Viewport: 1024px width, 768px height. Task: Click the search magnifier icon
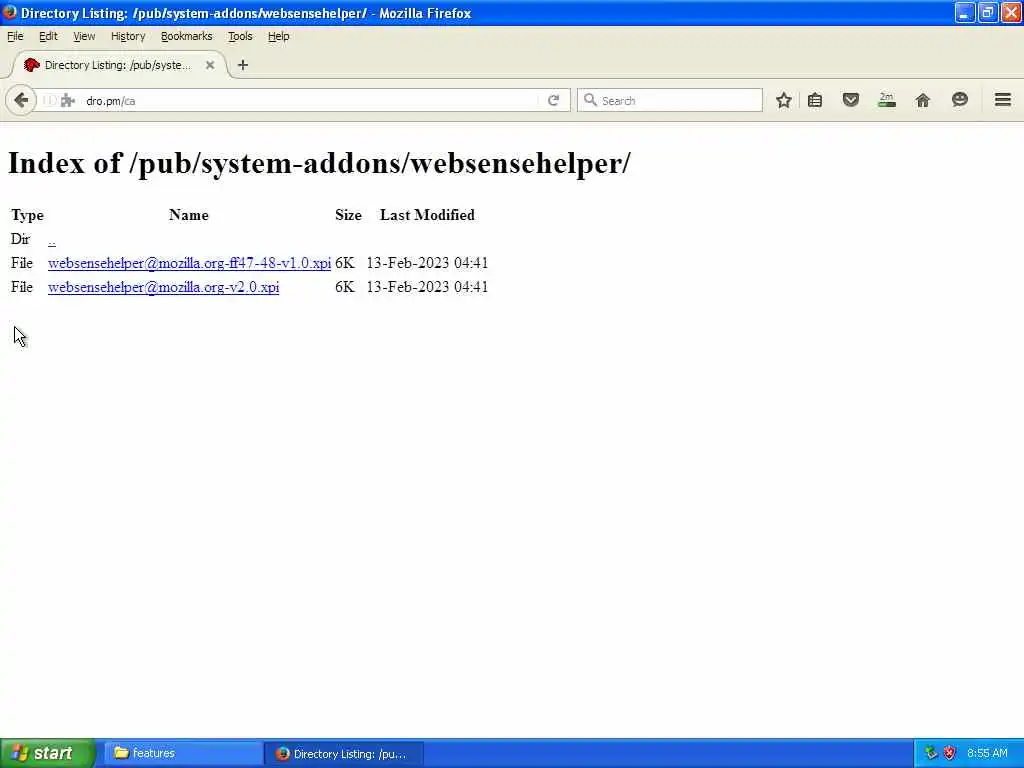click(590, 100)
